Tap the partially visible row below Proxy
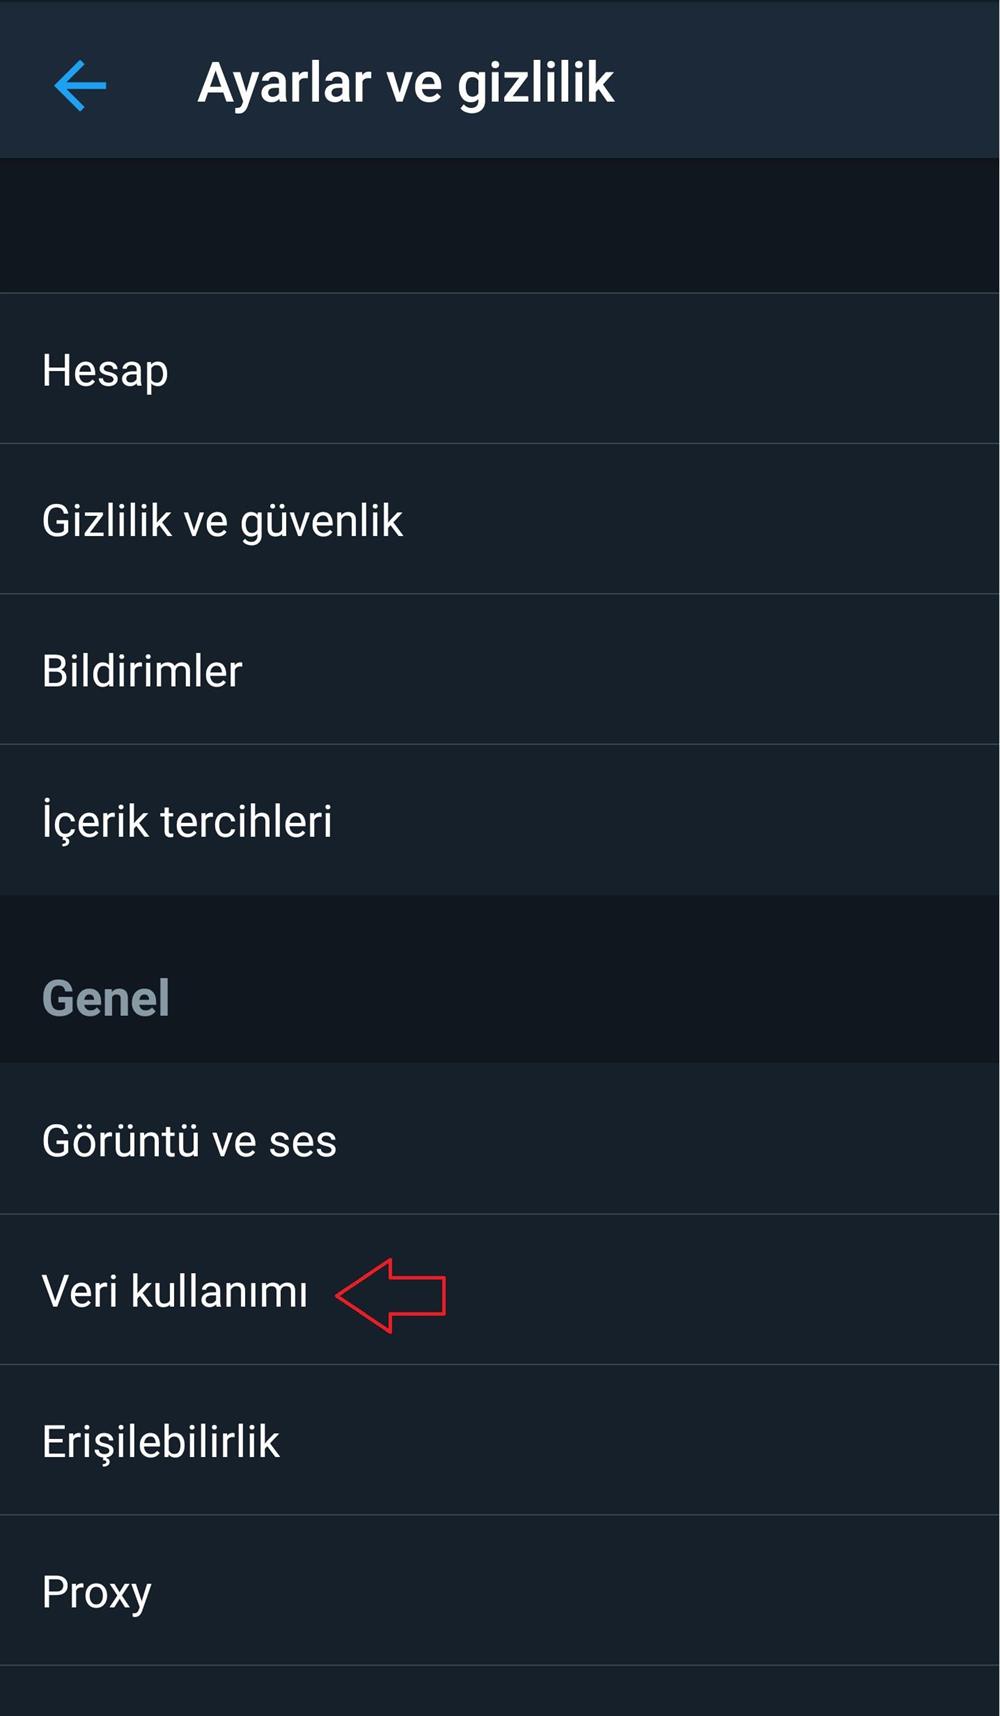This screenshot has width=1000, height=1716. pos(500,1692)
